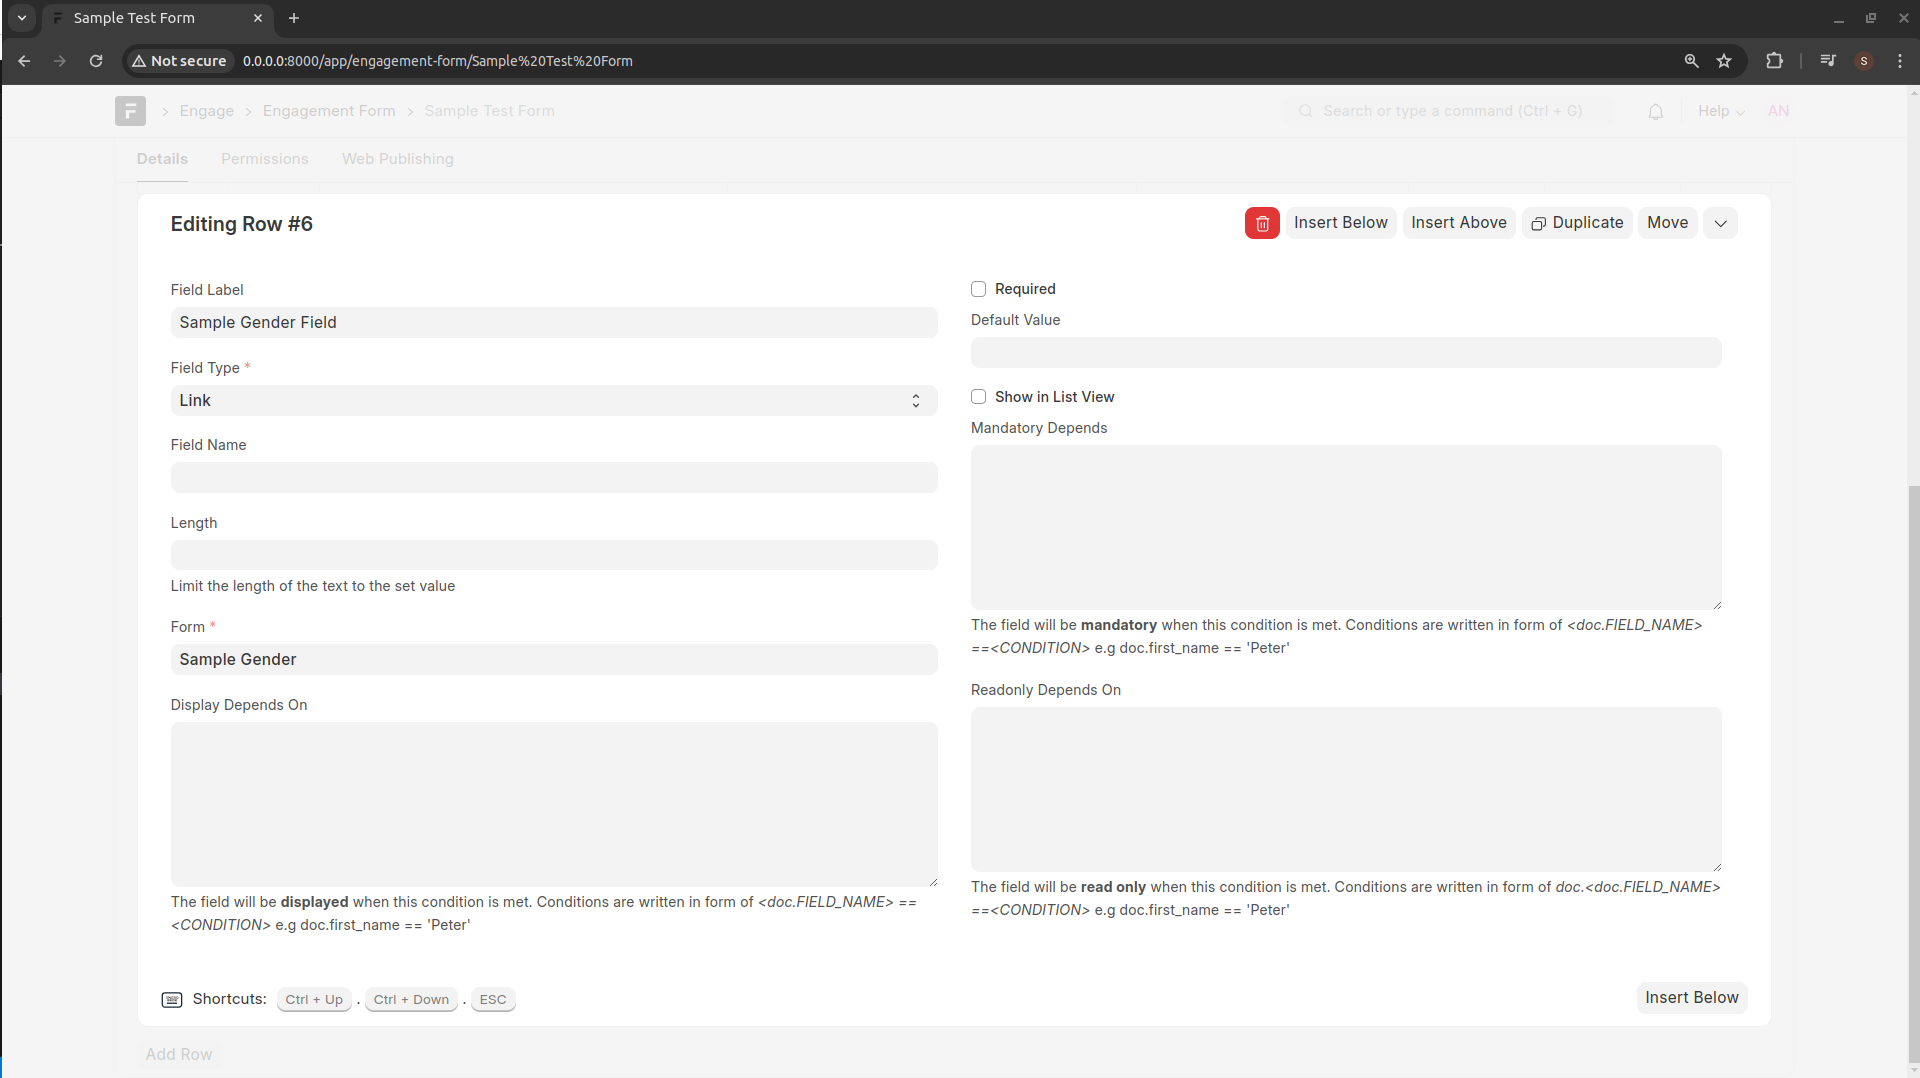This screenshot has width=1920, height=1078.
Task: Open tab search dropdown arrow
Action: (x=22, y=18)
